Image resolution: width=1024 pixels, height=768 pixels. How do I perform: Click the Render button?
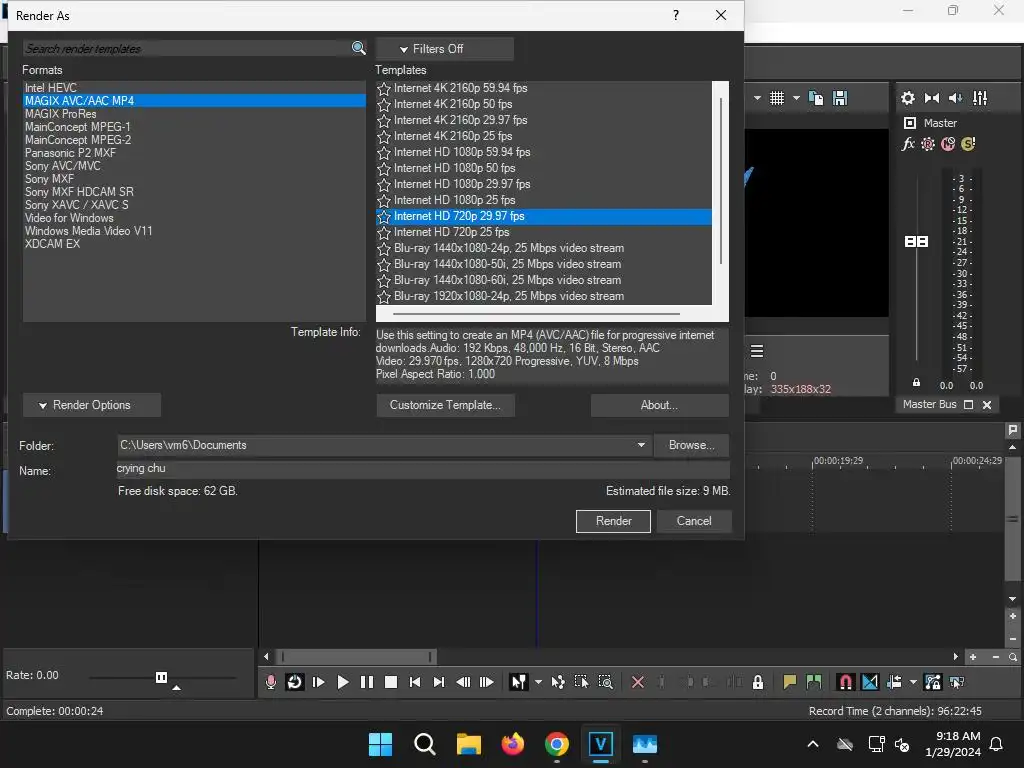[x=613, y=521]
